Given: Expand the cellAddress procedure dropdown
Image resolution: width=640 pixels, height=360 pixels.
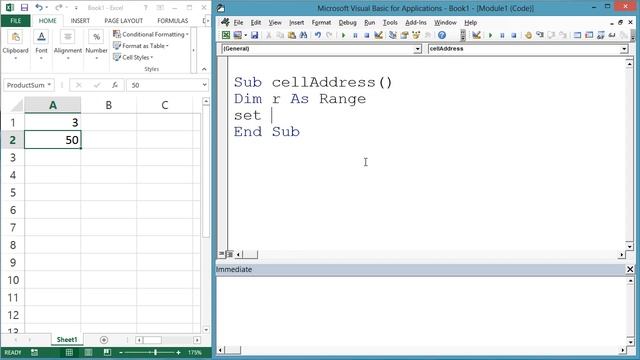Looking at the screenshot, I should click(x=624, y=49).
